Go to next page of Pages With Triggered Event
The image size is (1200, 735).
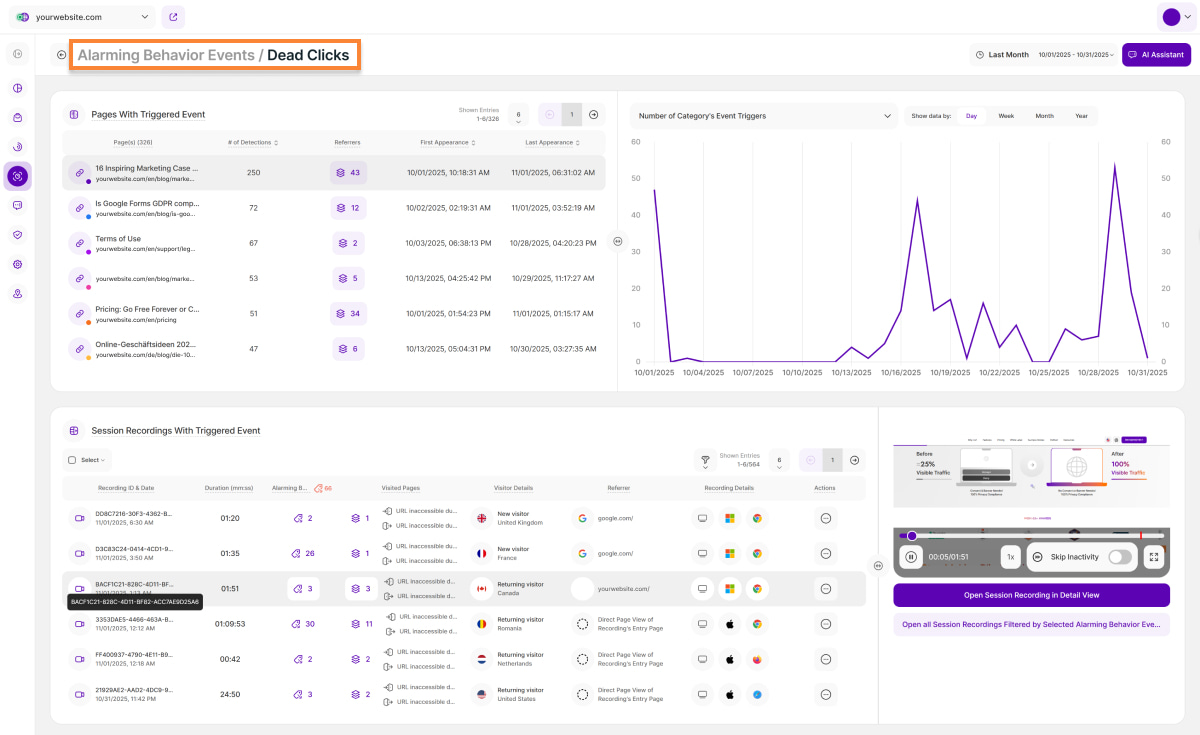tap(593, 115)
